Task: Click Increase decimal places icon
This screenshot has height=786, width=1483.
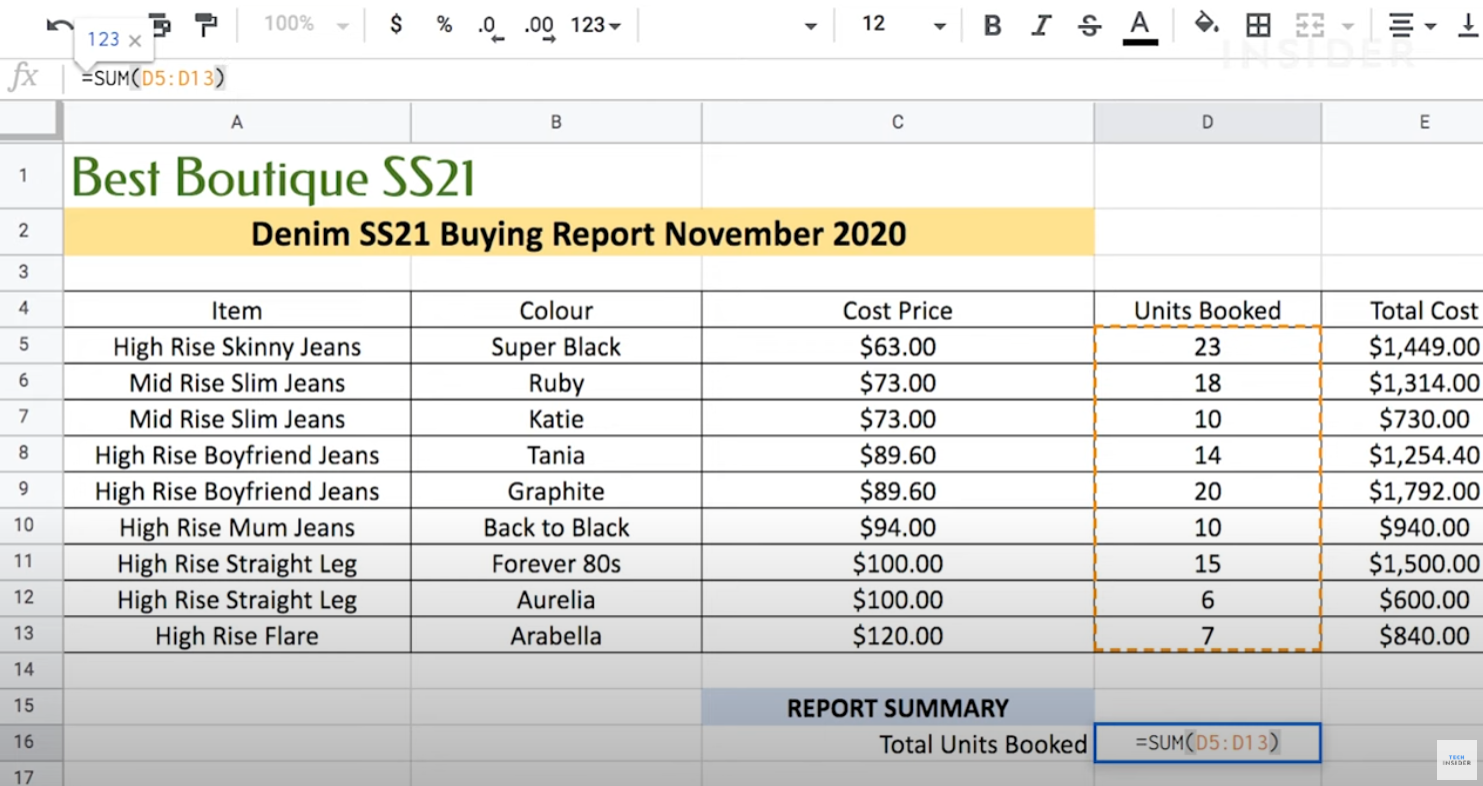Action: (539, 27)
